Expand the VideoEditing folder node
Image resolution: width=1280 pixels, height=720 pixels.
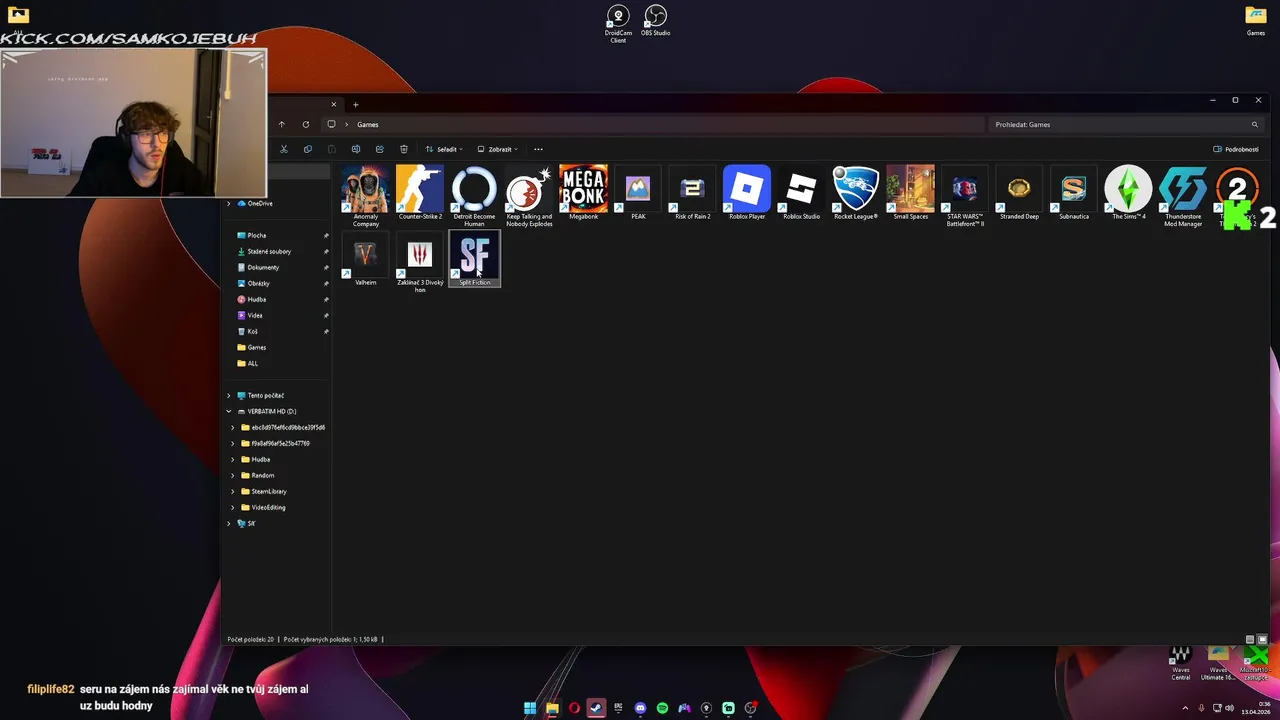(233, 507)
